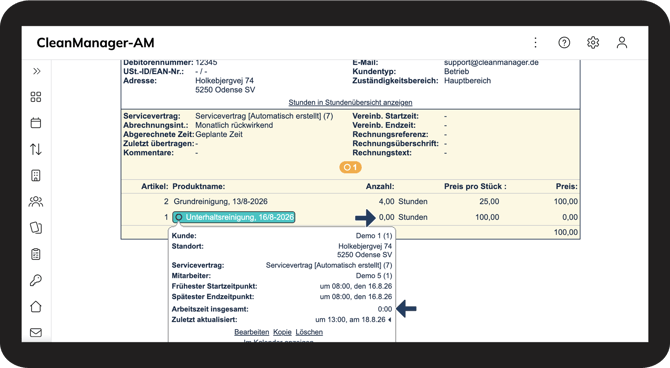Open the documents pages icon in sidebar
Viewport: 670px width, 368px height.
(x=36, y=228)
